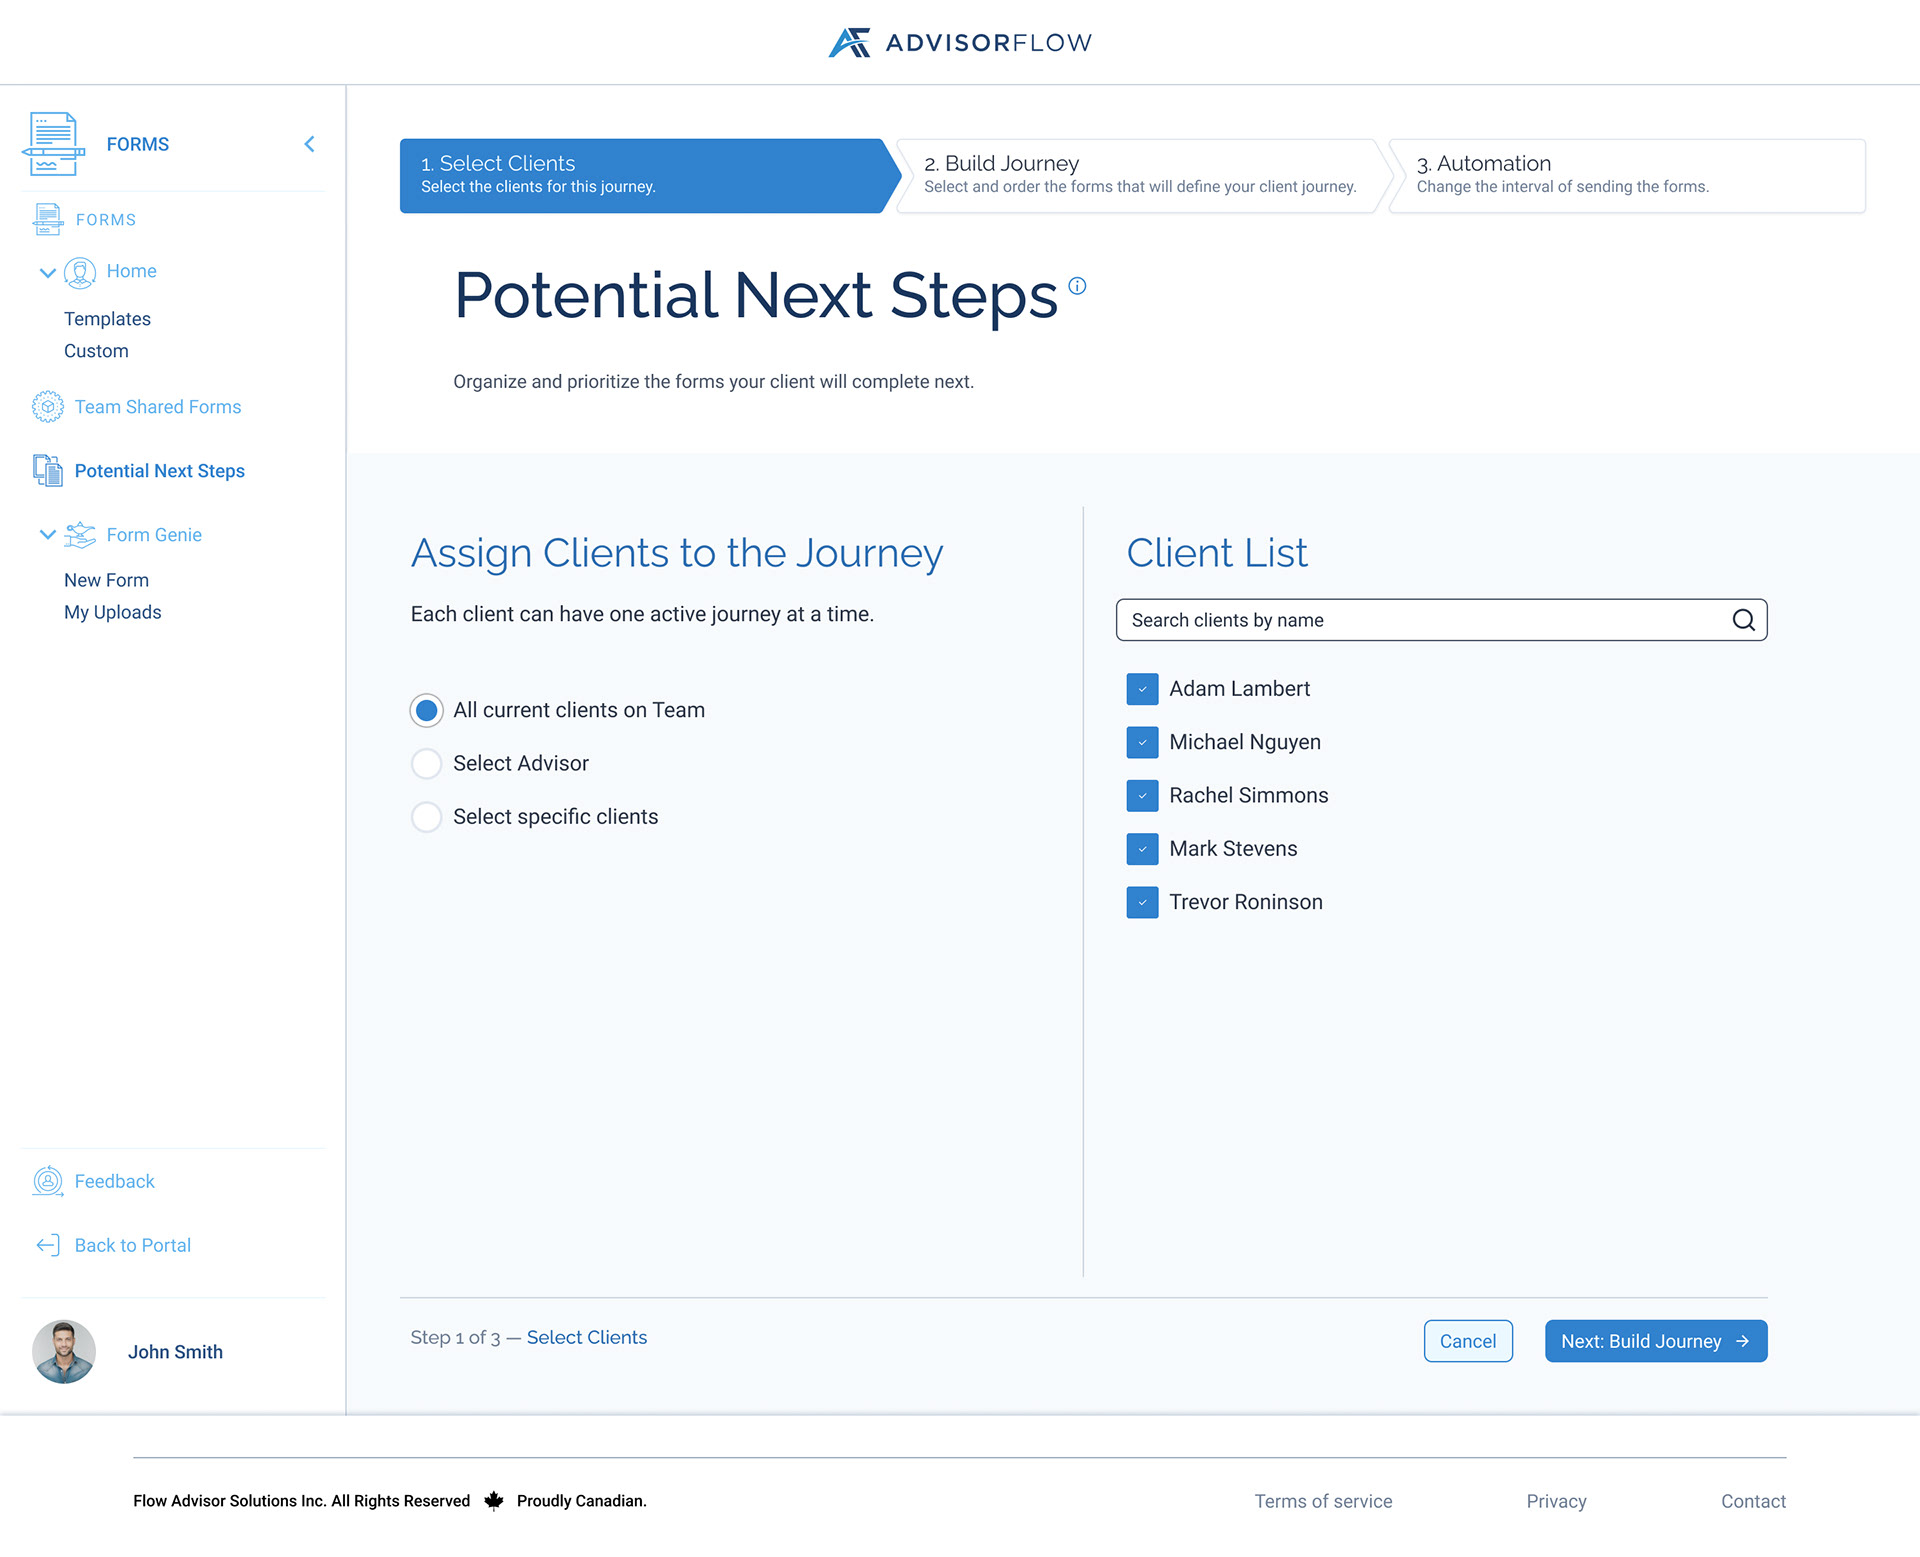
Task: Click the AdvisorFlow logo at top
Action: pyautogui.click(x=960, y=43)
